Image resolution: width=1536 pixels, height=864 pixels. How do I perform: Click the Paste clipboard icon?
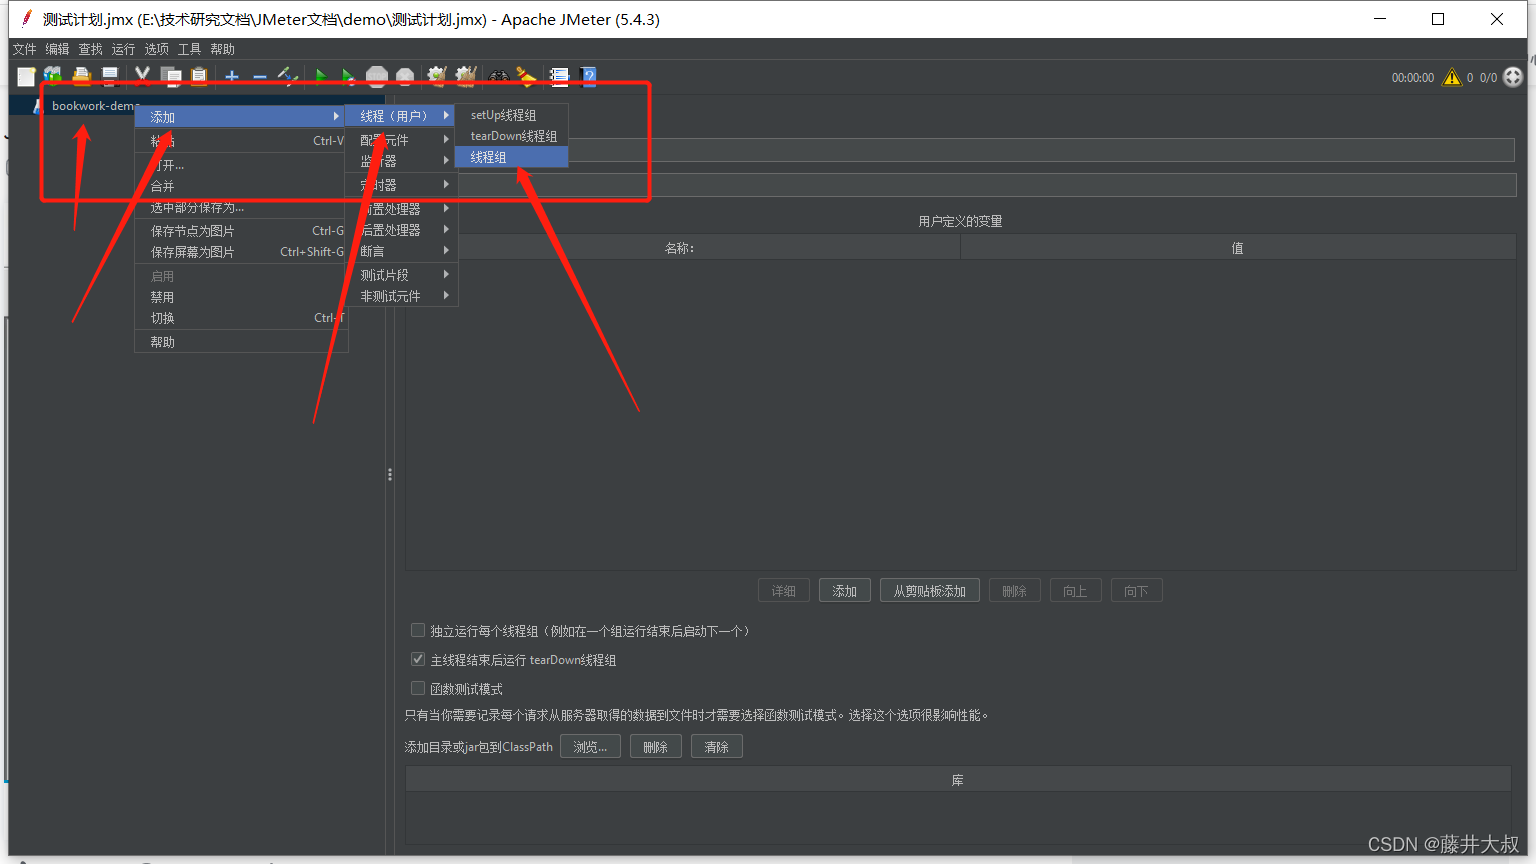point(199,76)
